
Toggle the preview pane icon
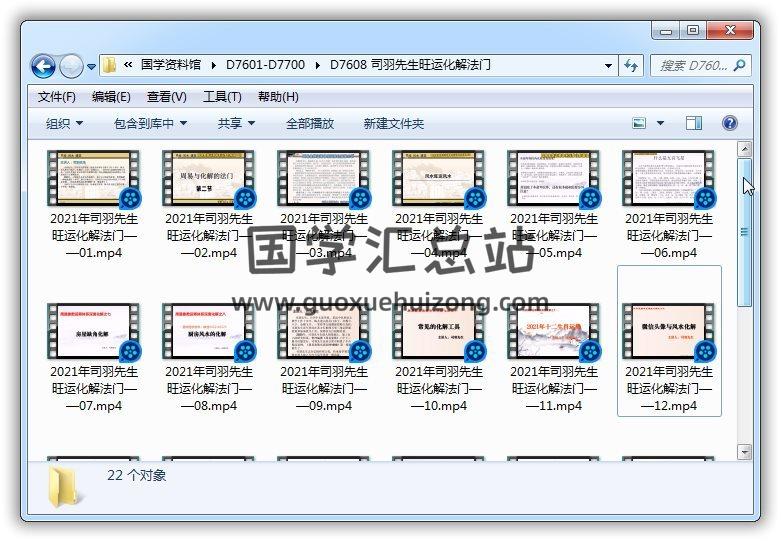(694, 123)
